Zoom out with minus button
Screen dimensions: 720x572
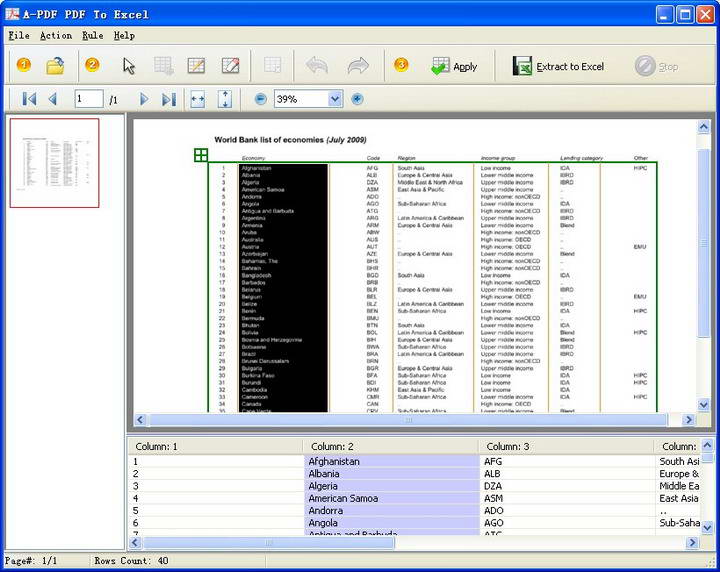tap(260, 99)
